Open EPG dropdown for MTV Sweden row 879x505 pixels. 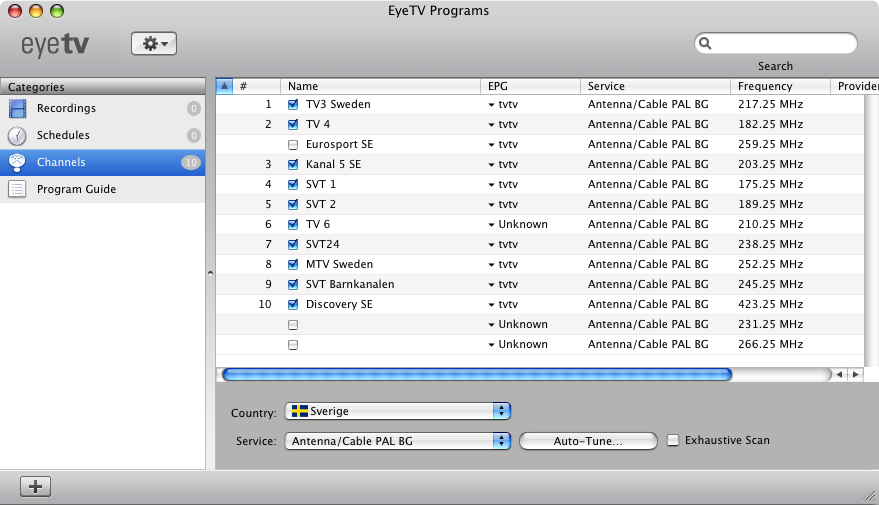492,265
